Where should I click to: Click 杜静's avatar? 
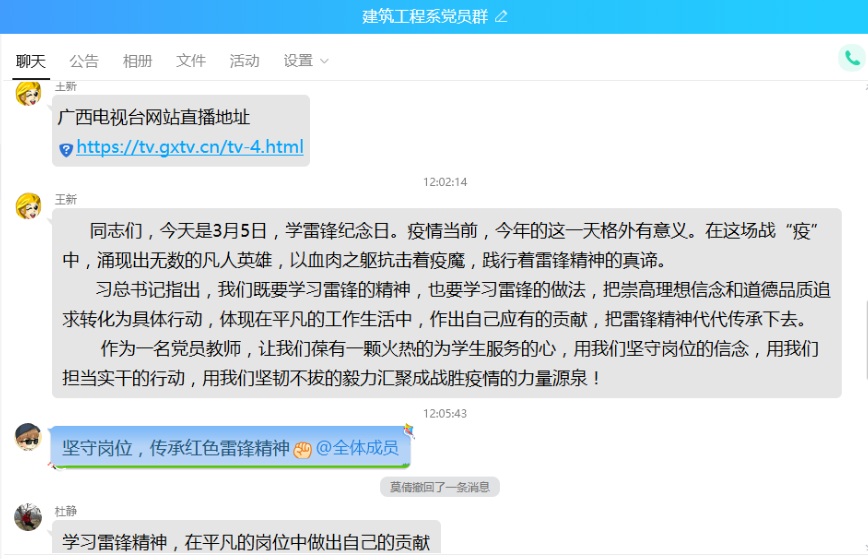[28, 517]
